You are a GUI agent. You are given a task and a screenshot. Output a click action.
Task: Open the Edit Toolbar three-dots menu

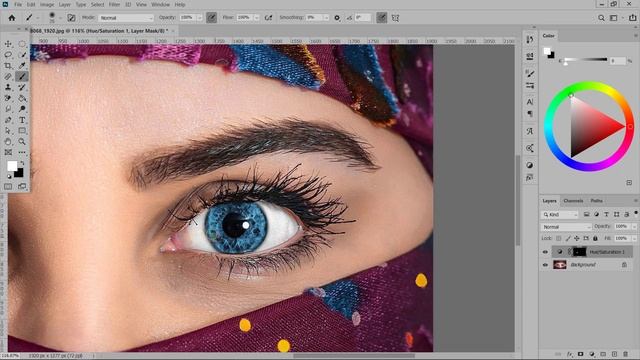pyautogui.click(x=22, y=152)
